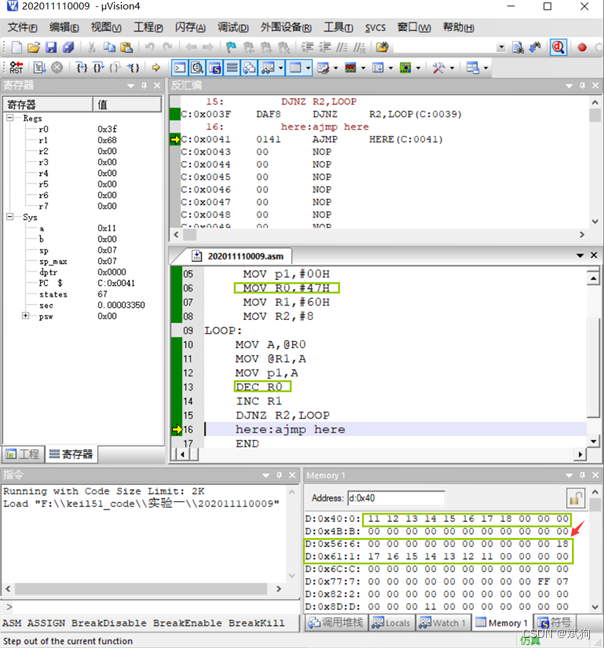605x649 pixels.
Task: Run the program with the Run icon
Action: (40, 67)
